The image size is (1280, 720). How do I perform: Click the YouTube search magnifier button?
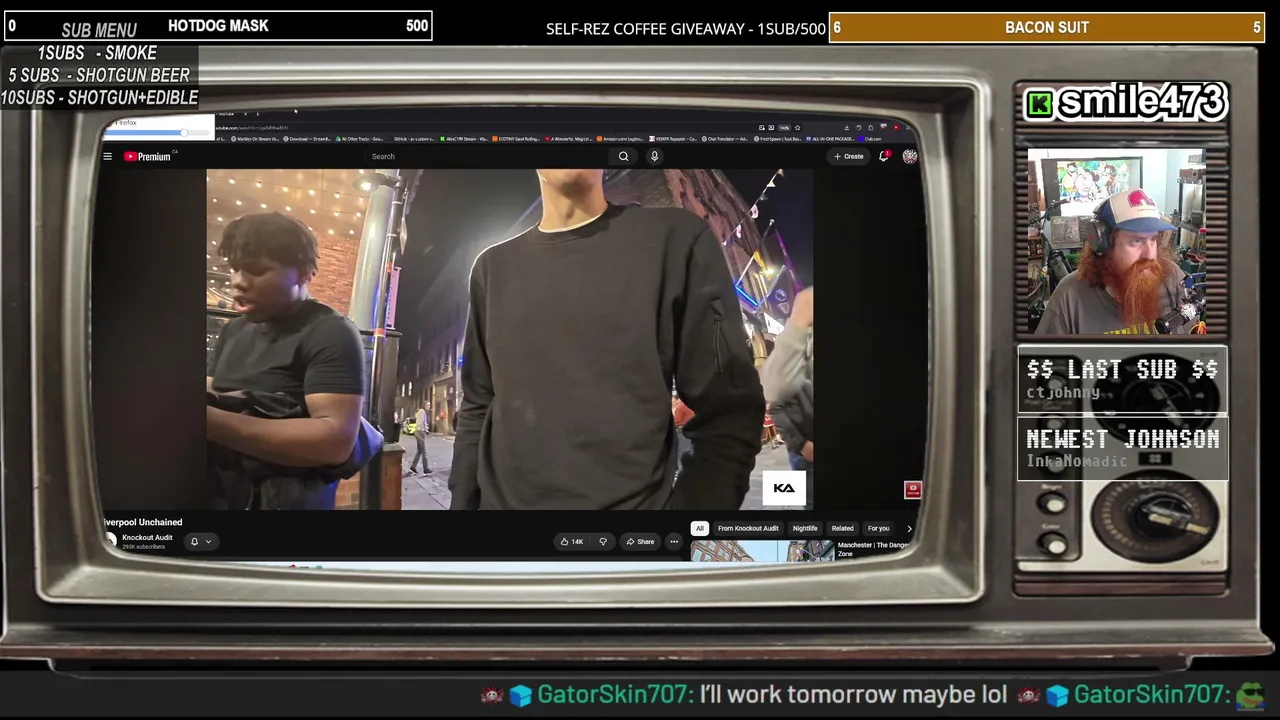[x=623, y=156]
